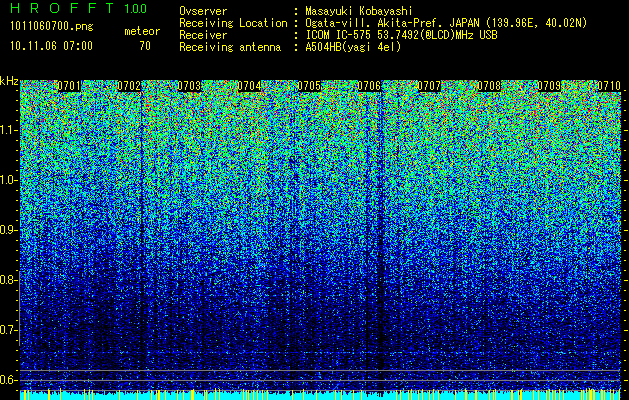
Task: Click the kHz axis unit label
Action: [9, 81]
